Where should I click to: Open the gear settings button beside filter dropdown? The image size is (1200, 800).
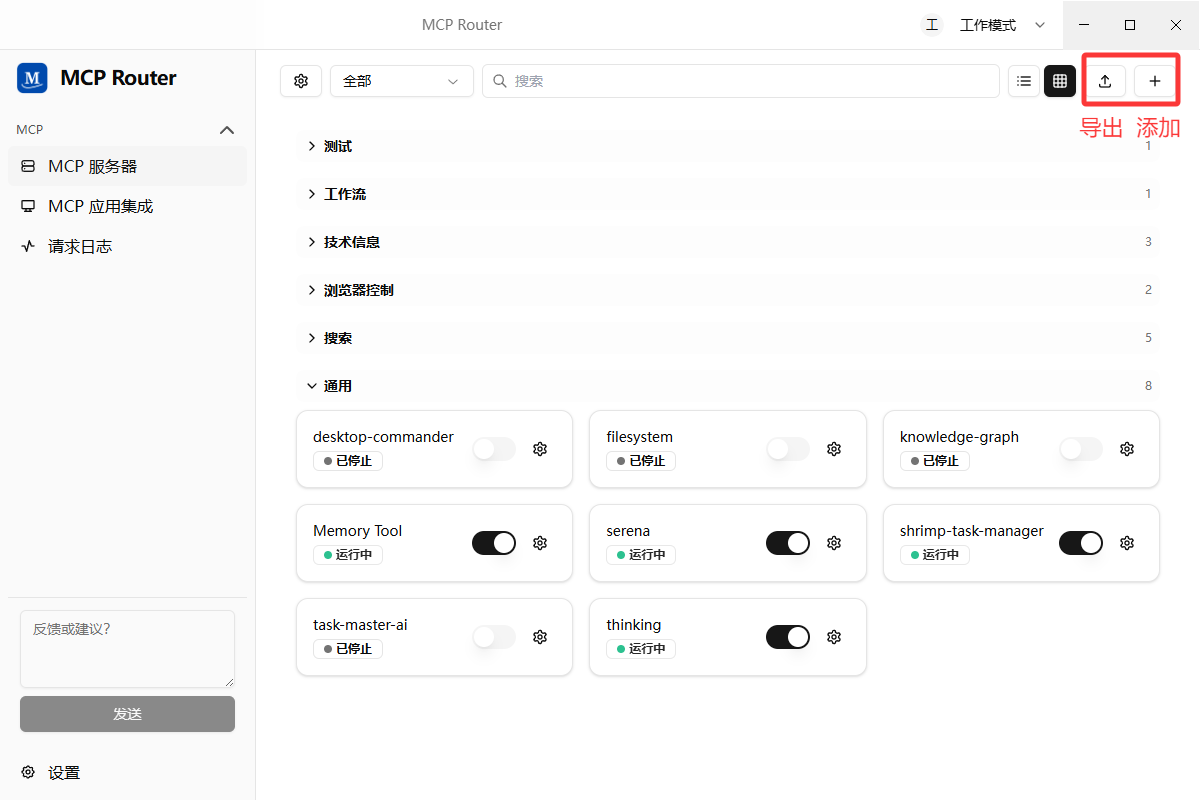301,81
